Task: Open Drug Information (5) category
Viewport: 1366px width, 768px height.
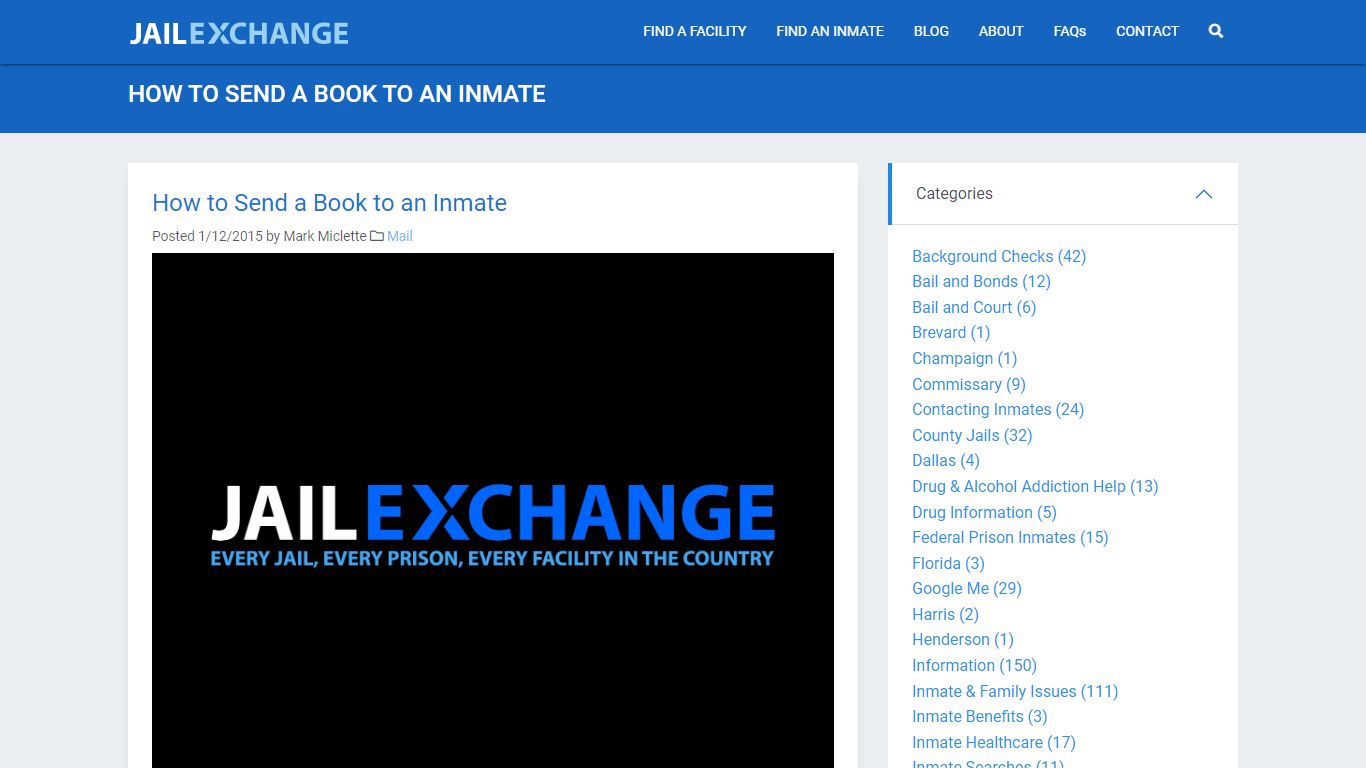Action: [984, 512]
